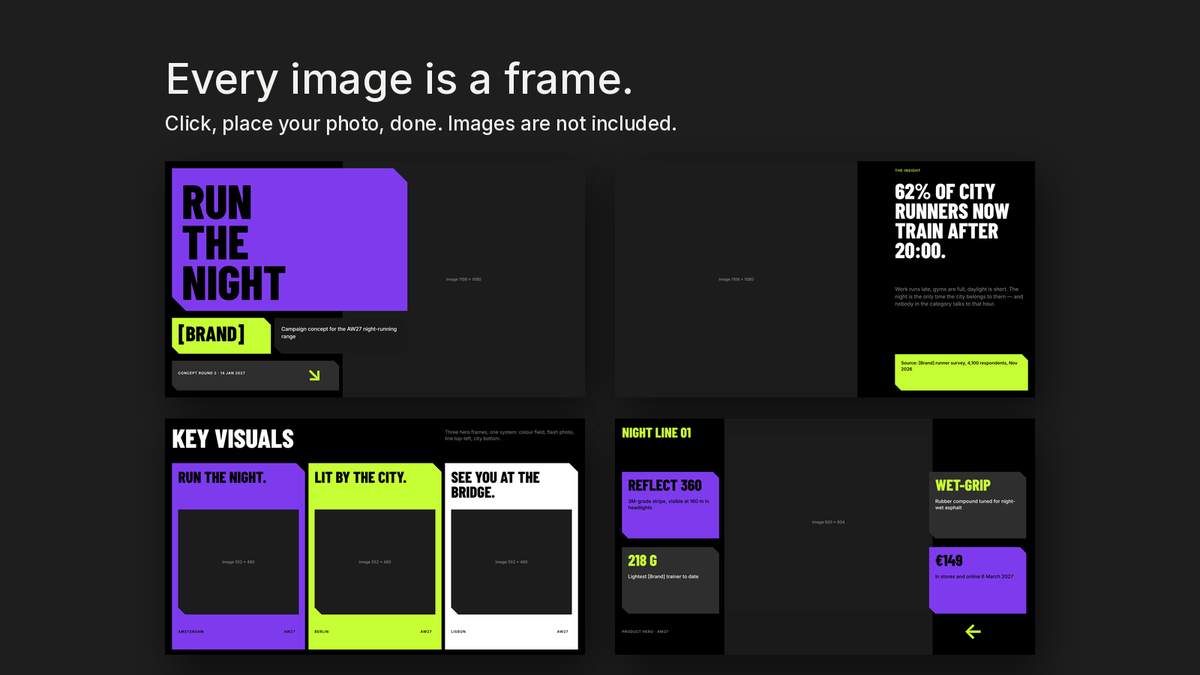Click the BERLIN caption
This screenshot has height=675, width=1200.
(x=322, y=632)
